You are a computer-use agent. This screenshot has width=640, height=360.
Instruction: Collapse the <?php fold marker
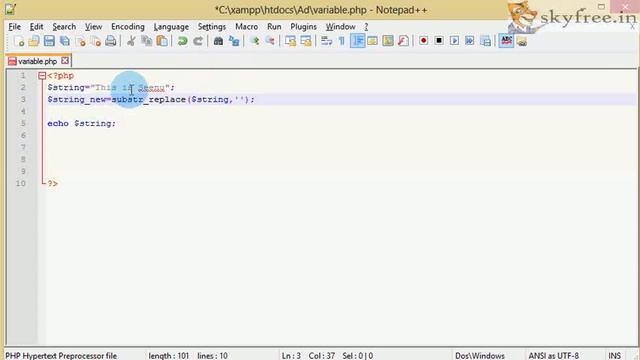[x=42, y=76]
